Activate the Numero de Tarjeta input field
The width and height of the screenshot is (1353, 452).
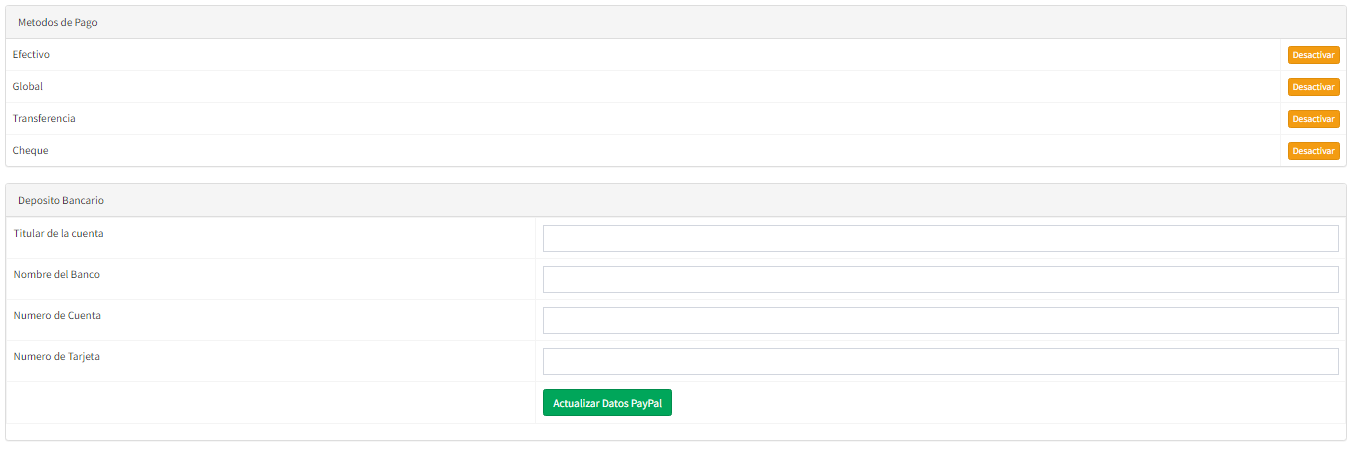[x=940, y=362]
